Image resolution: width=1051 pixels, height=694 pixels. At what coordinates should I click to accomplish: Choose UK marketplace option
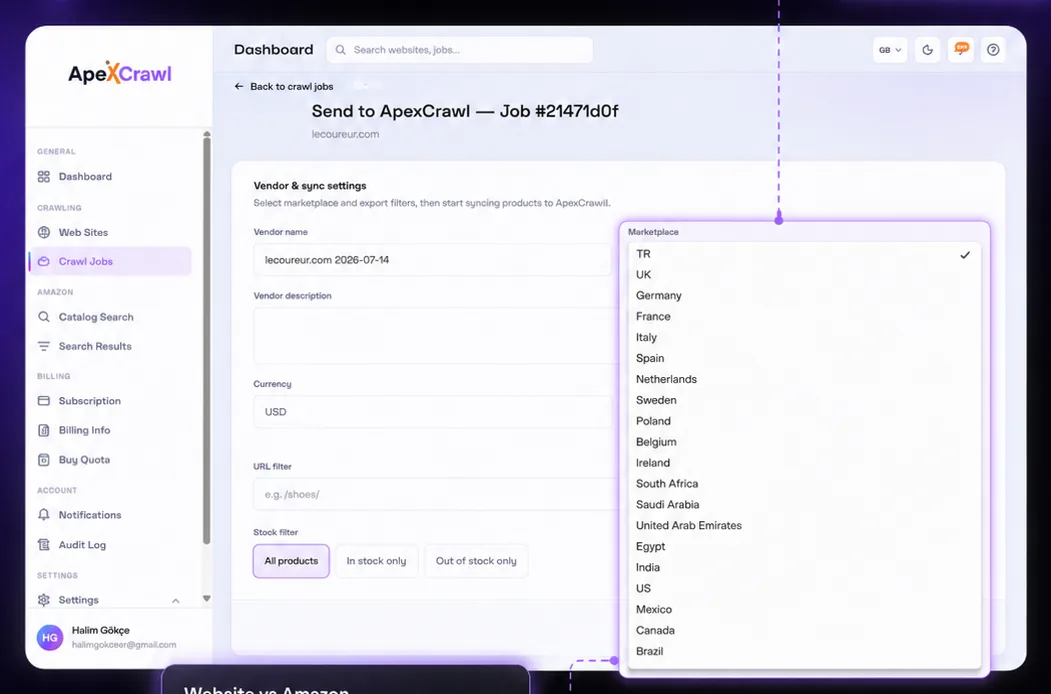tap(803, 275)
